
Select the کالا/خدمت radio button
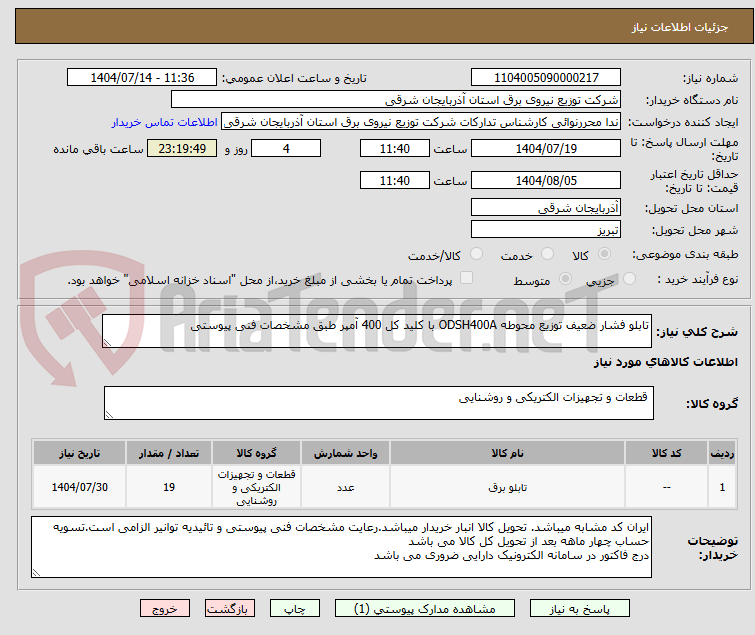[476, 253]
